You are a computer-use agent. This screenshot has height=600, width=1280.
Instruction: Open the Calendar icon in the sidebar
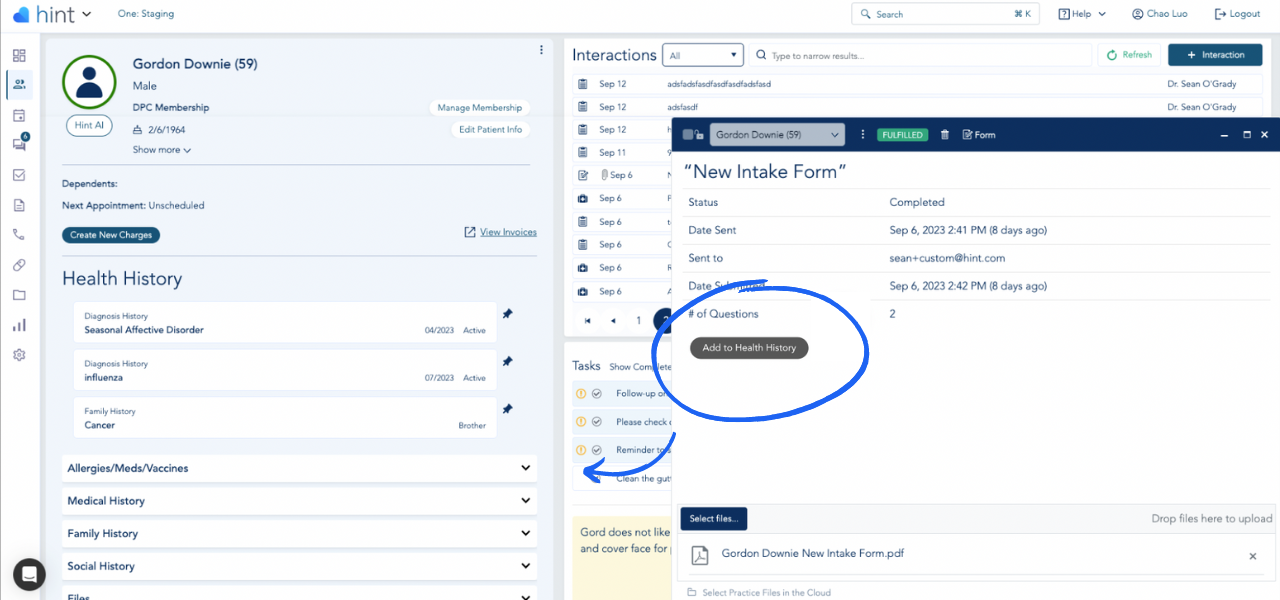[x=19, y=115]
